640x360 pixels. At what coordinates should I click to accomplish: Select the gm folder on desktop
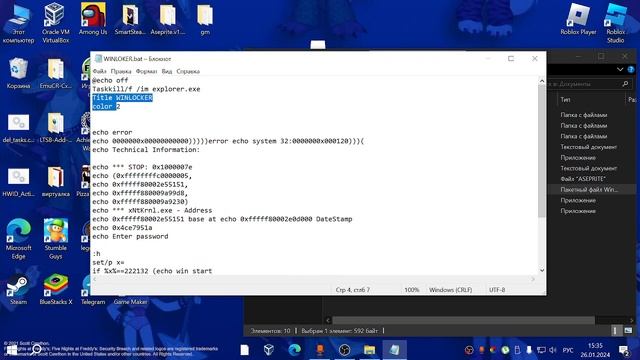pos(205,20)
